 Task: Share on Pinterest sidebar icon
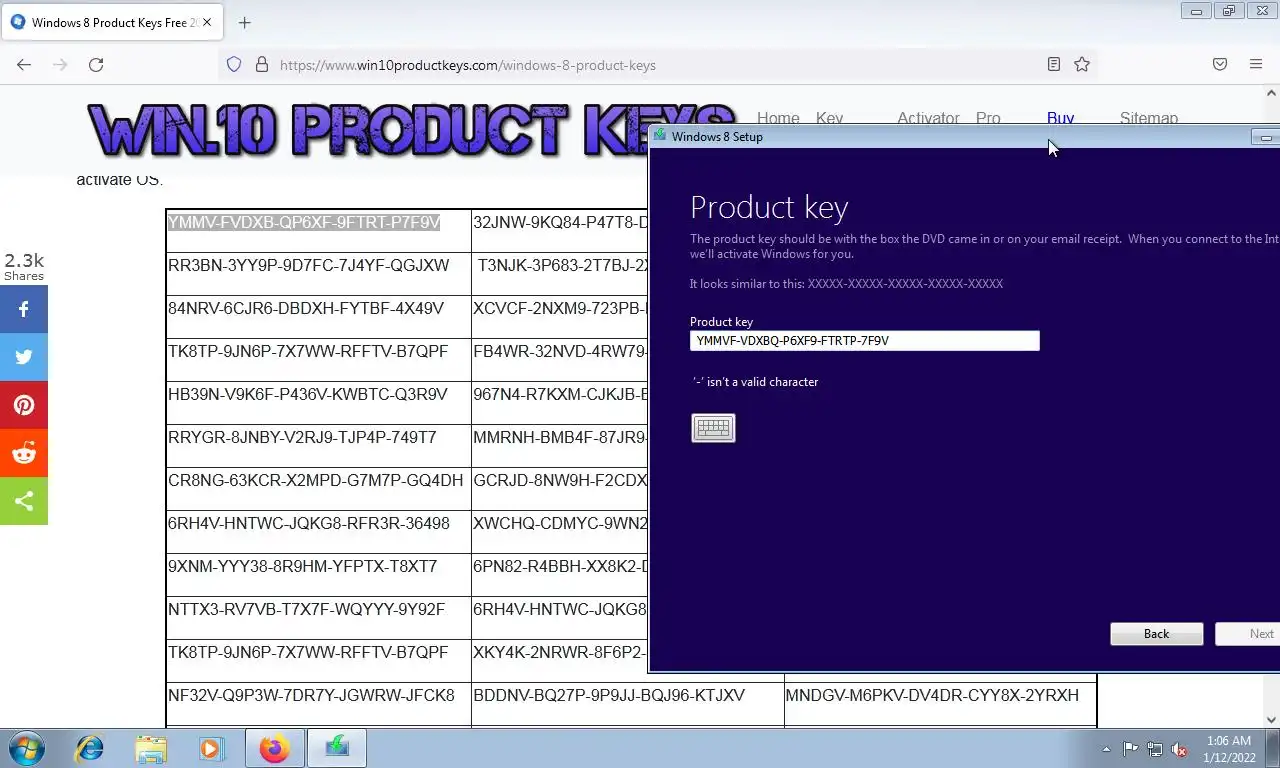24,406
